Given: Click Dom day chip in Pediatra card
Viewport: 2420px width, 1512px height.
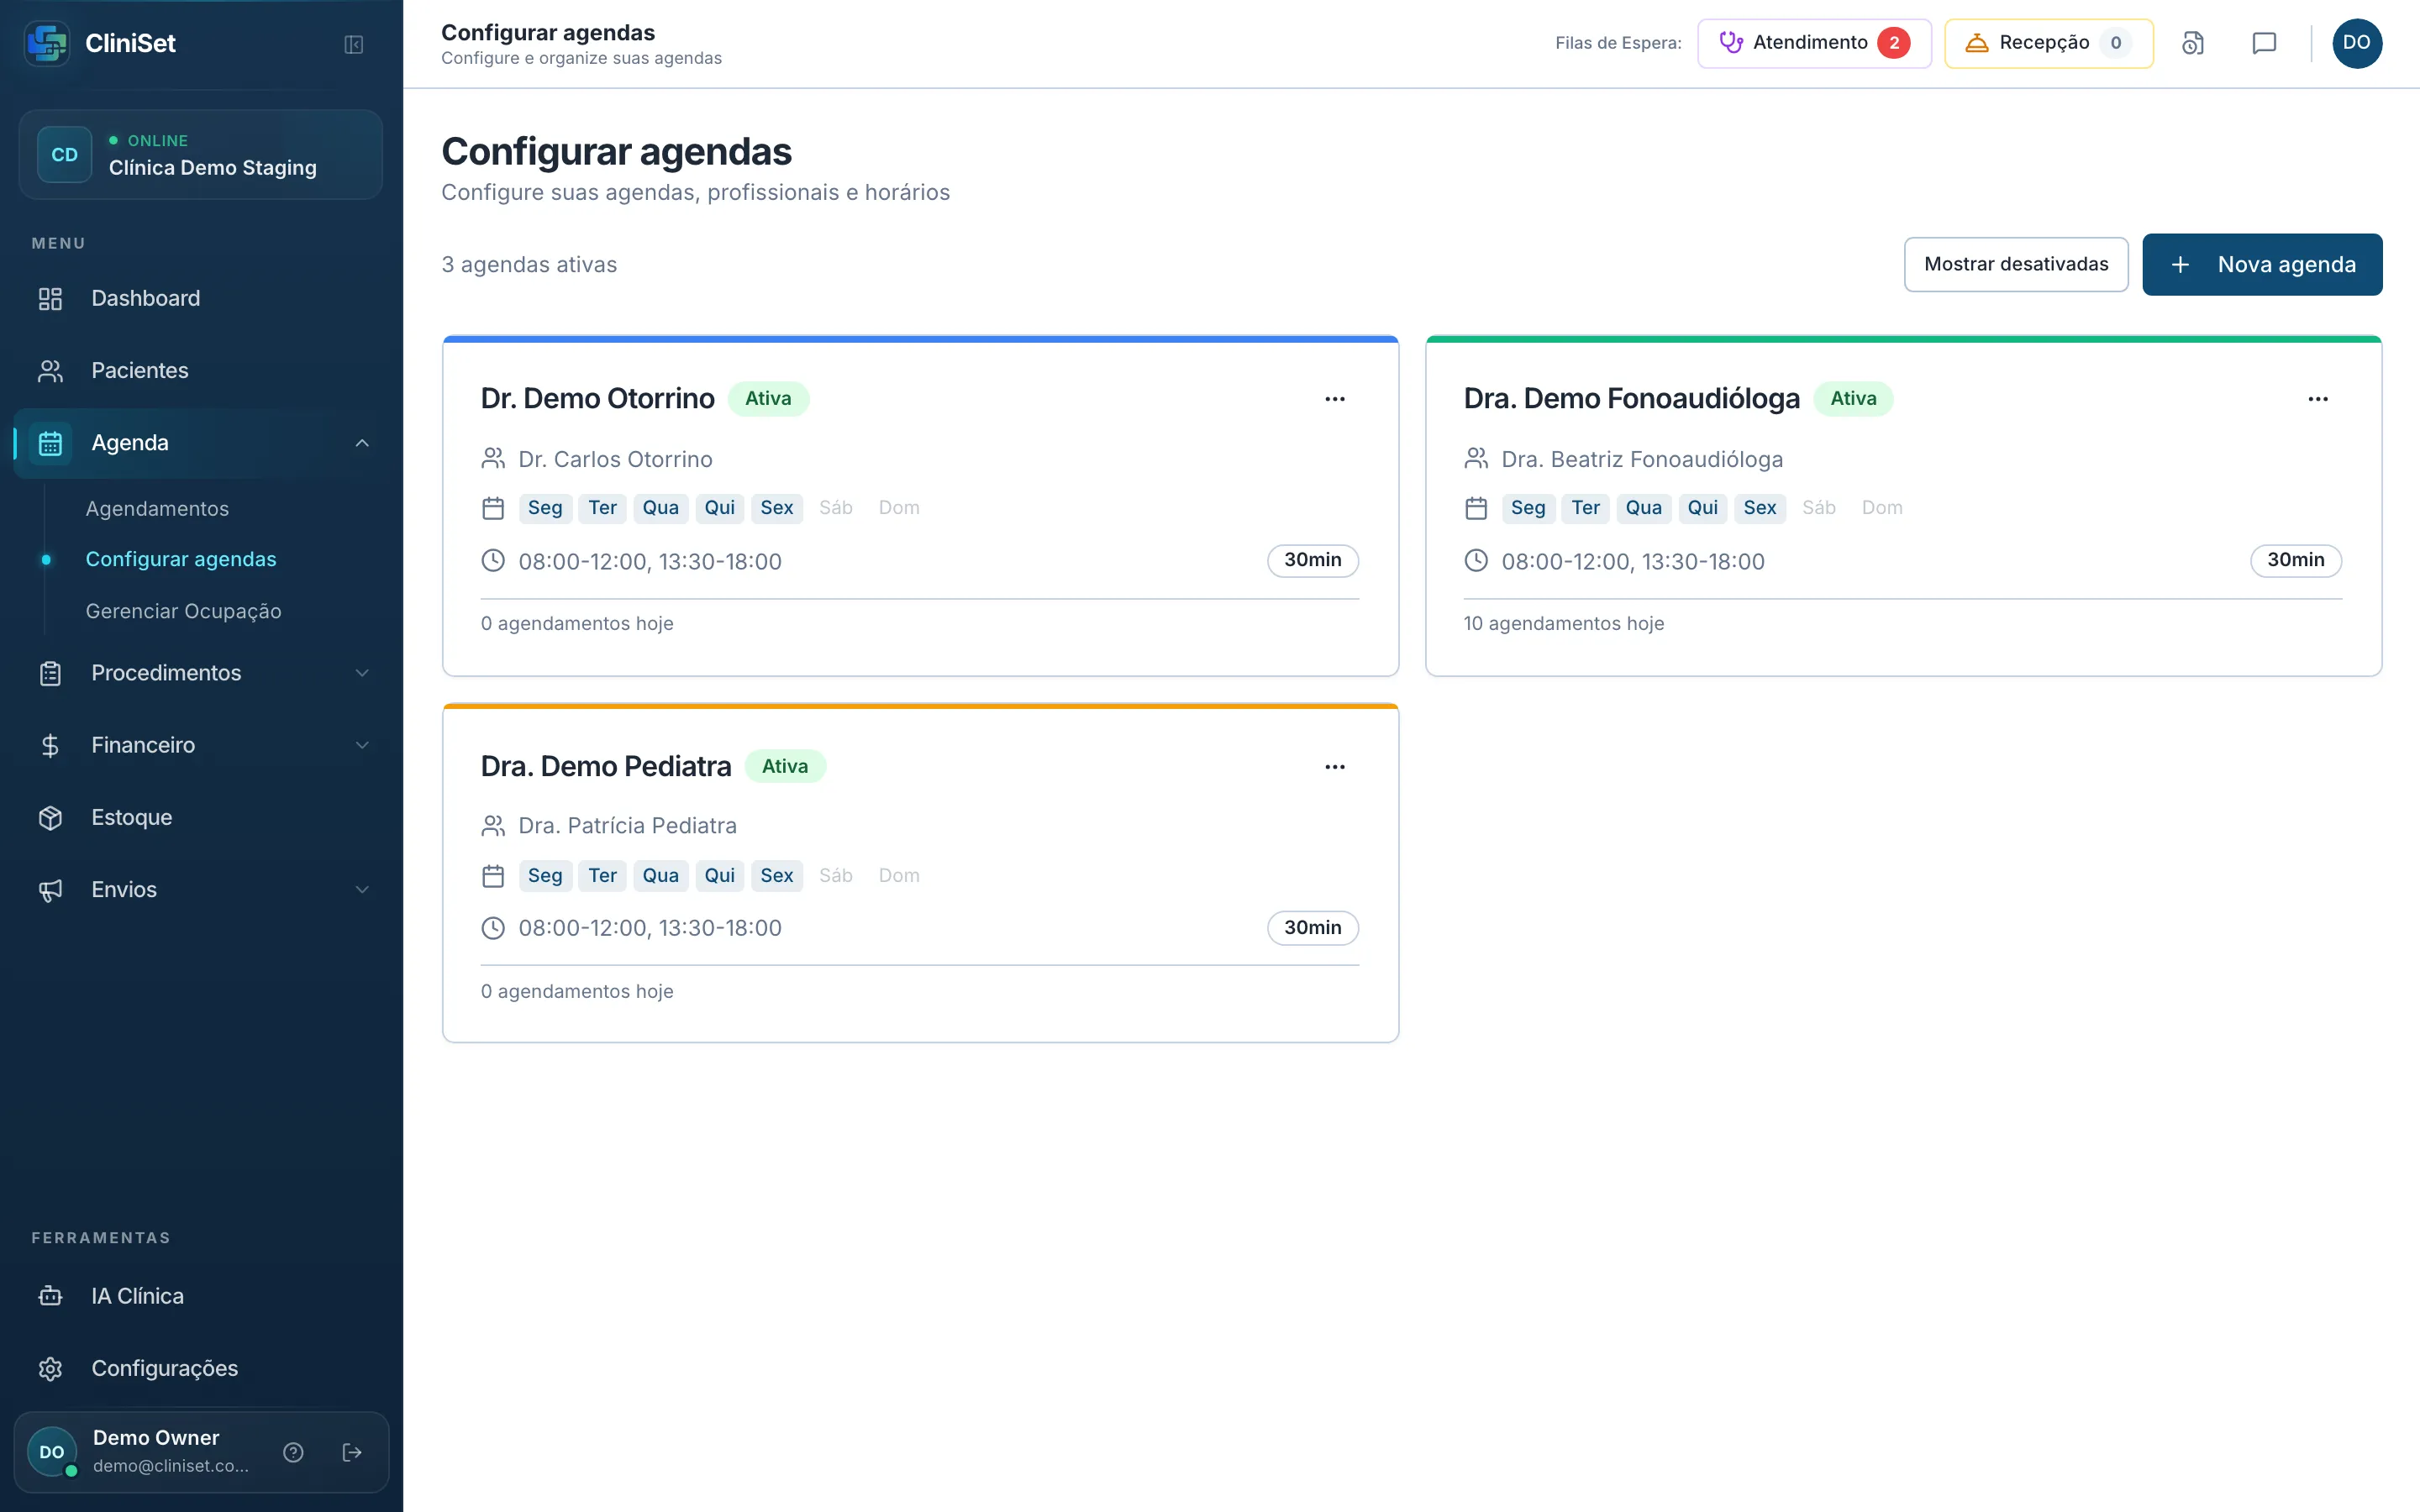Looking at the screenshot, I should pyautogui.click(x=899, y=875).
